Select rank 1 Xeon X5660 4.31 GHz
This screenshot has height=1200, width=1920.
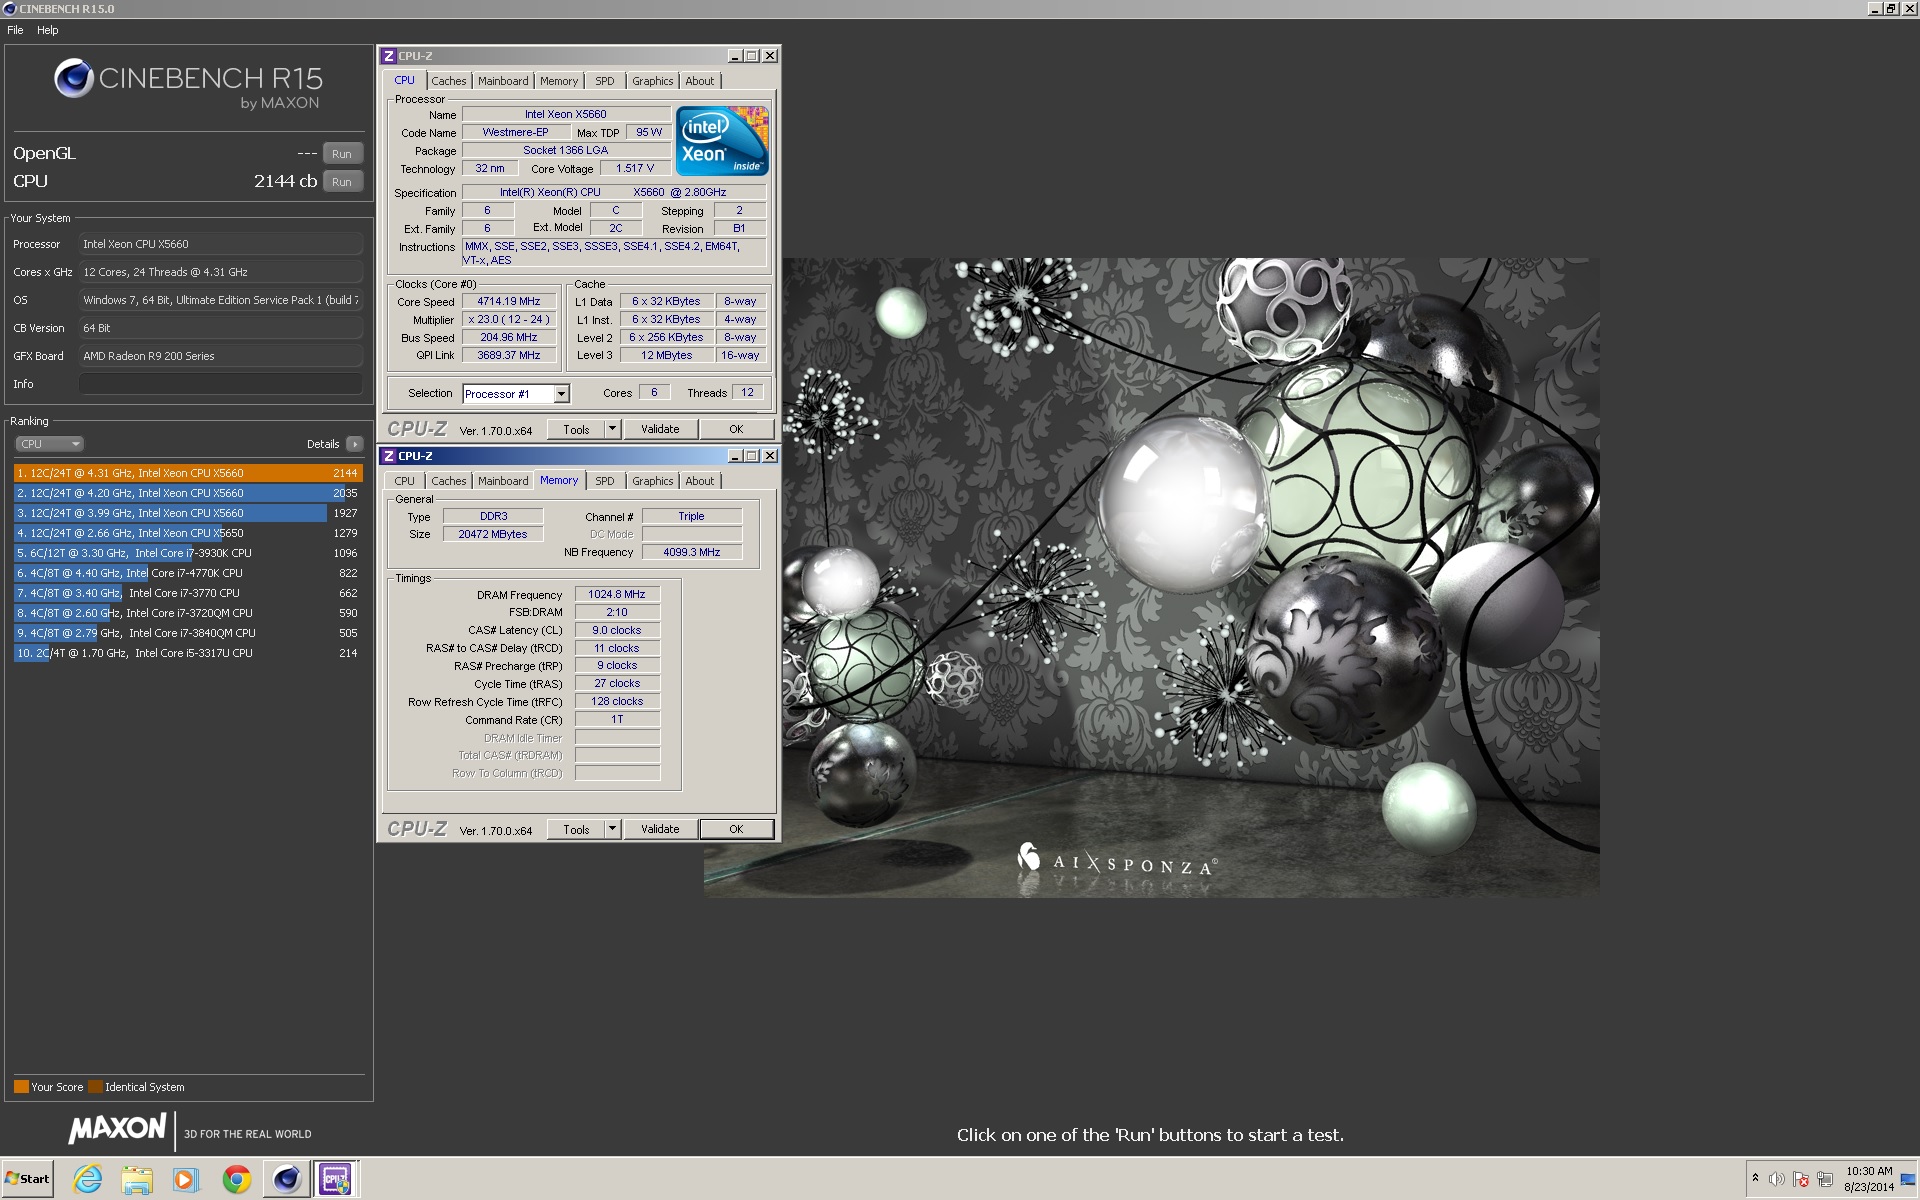[x=188, y=473]
